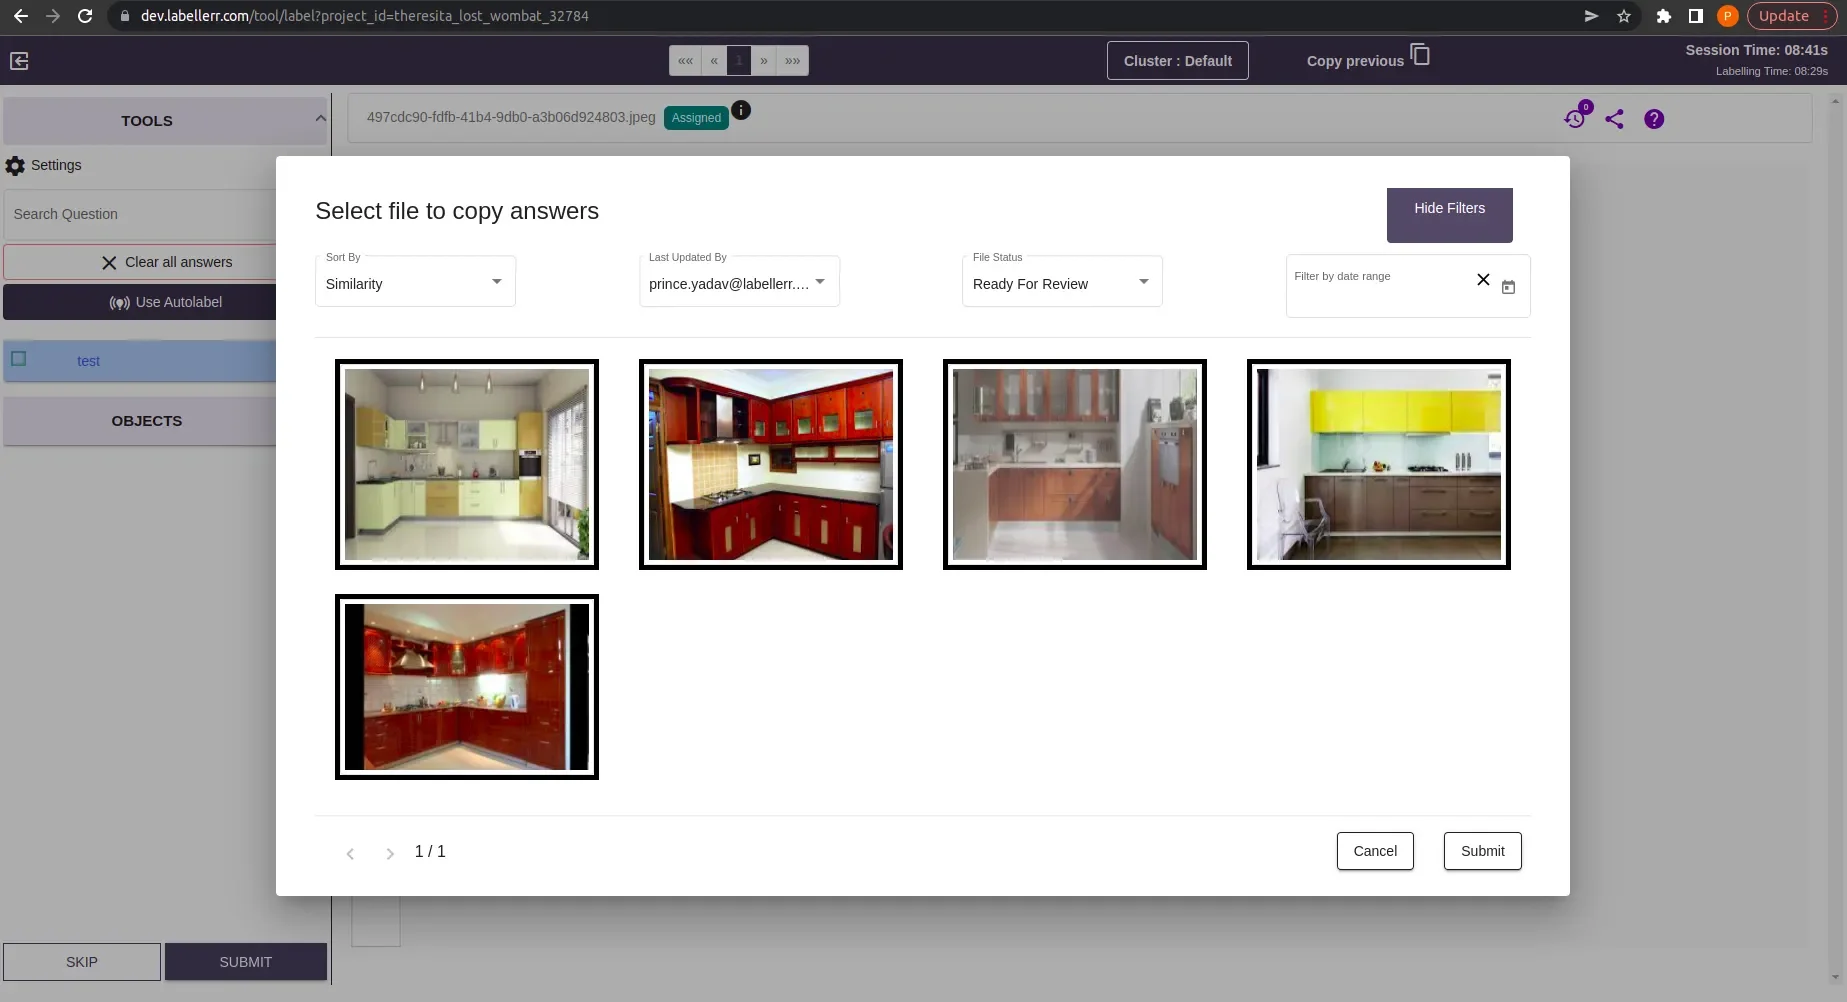Clear the date range with the X icon
The height and width of the screenshot is (1002, 1847).
[x=1483, y=280]
